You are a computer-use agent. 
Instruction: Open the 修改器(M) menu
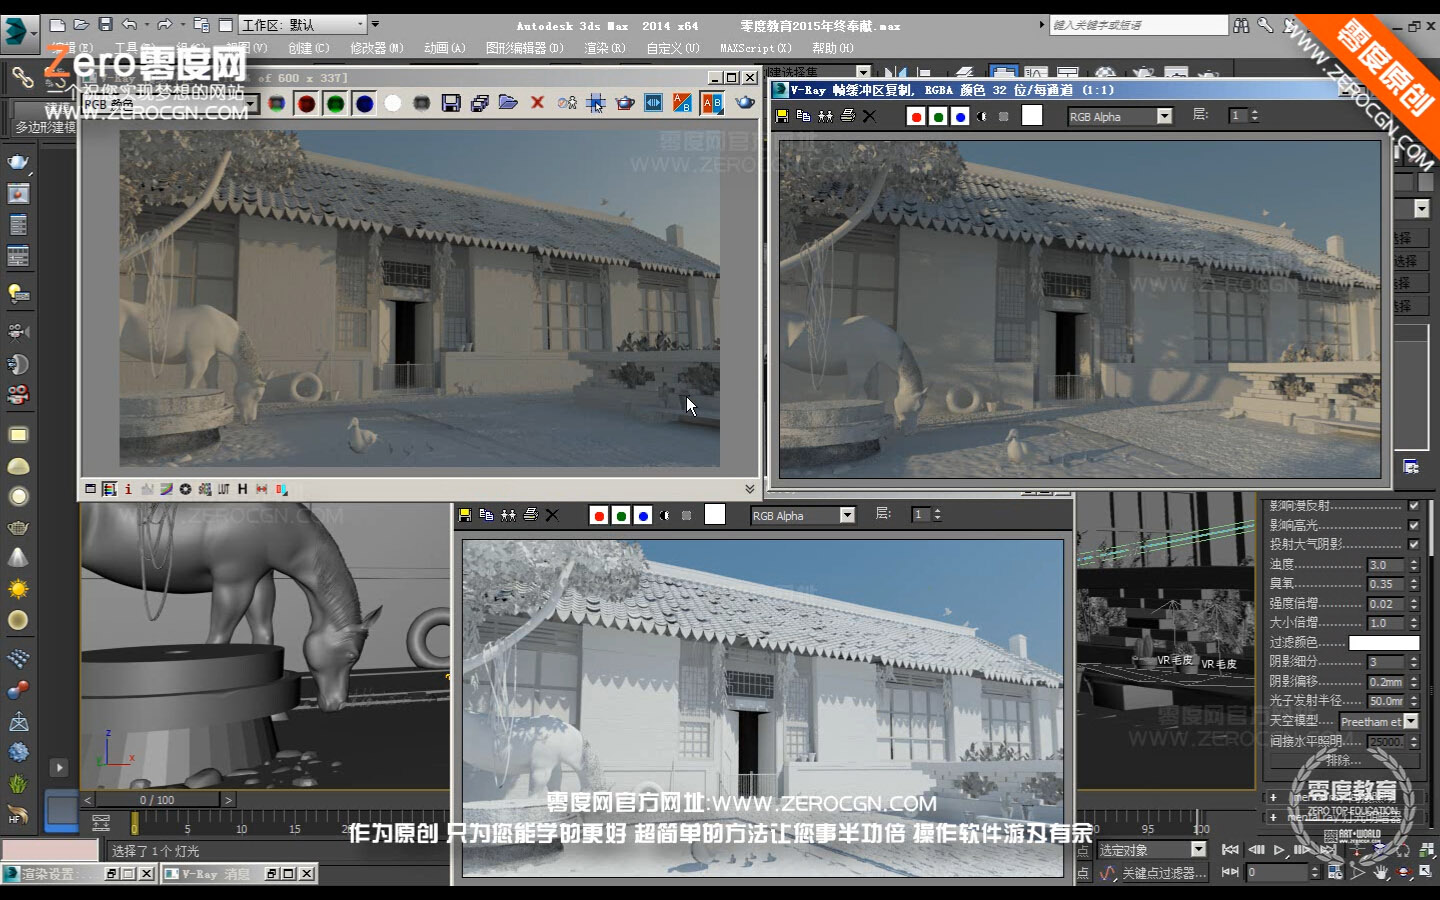[377, 48]
